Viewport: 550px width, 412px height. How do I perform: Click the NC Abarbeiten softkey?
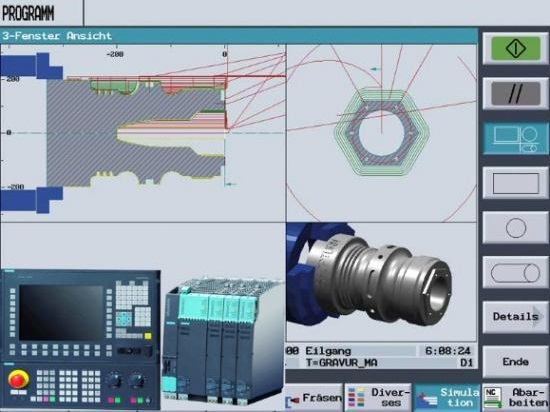(x=516, y=398)
